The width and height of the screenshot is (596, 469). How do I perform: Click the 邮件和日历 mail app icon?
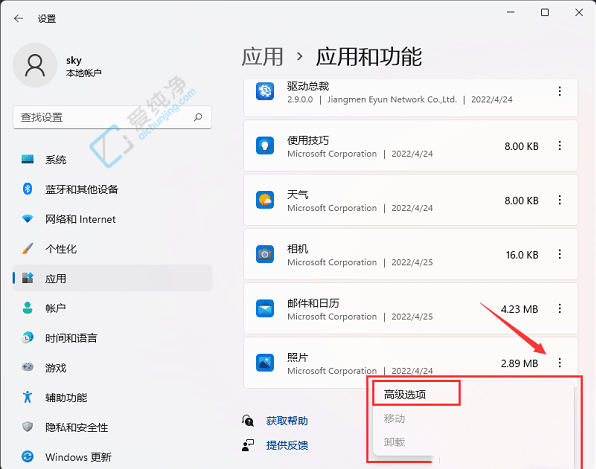click(265, 309)
